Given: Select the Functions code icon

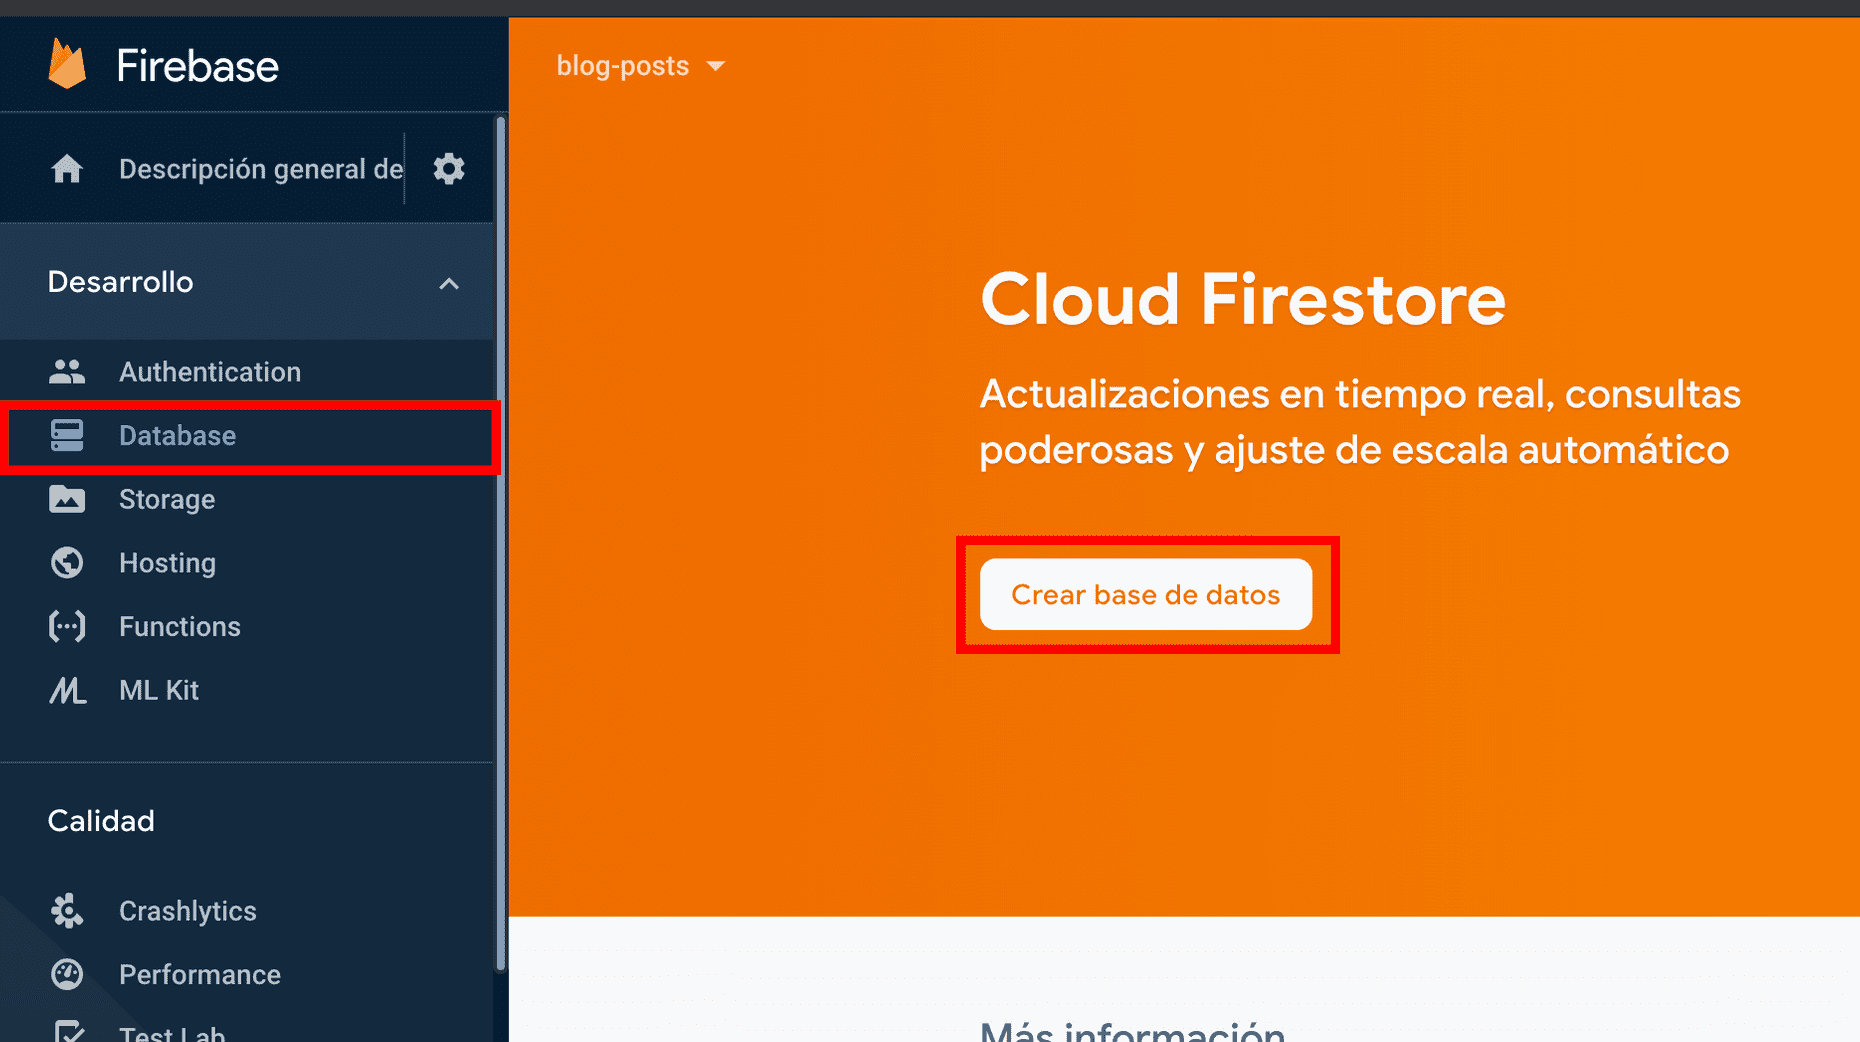Looking at the screenshot, I should point(67,626).
